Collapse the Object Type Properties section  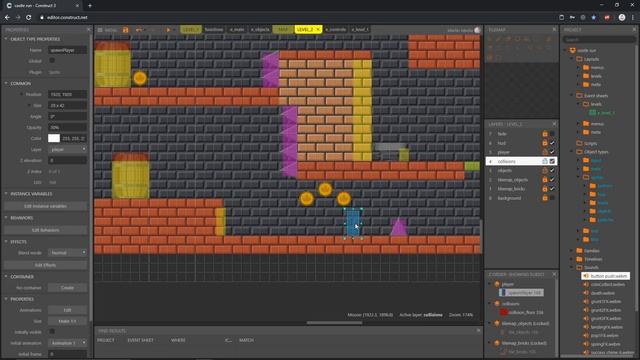pos(6,39)
